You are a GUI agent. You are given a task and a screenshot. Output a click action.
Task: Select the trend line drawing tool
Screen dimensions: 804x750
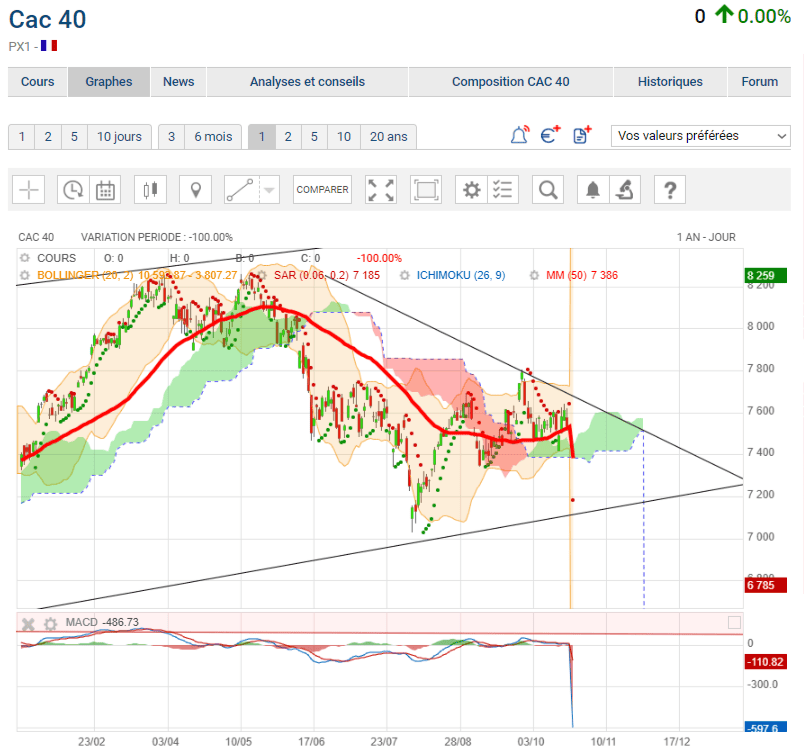tap(242, 190)
